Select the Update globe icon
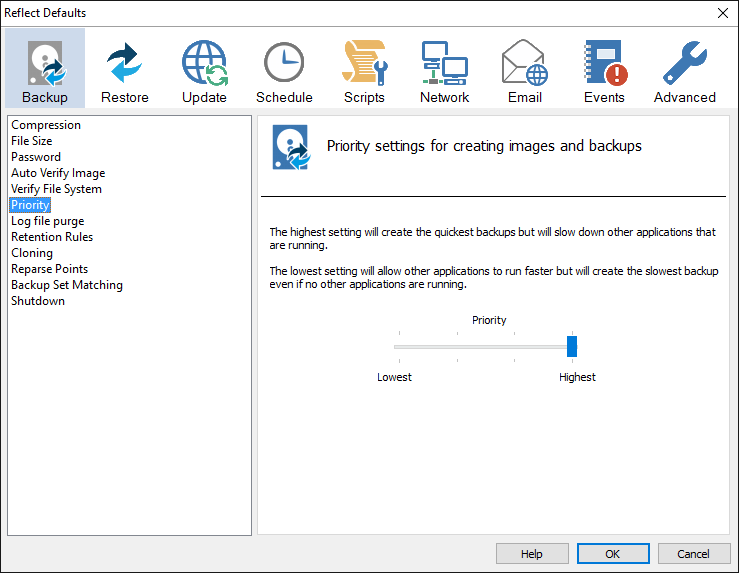The width and height of the screenshot is (740, 573). (x=204, y=64)
